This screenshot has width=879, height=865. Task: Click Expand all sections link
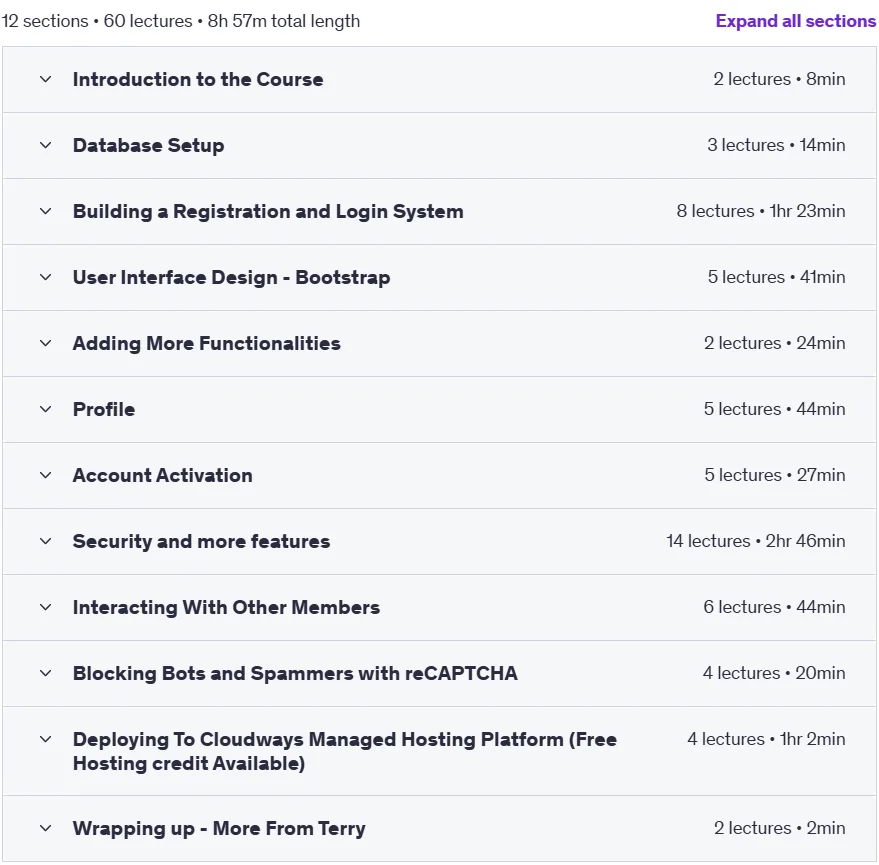[795, 21]
